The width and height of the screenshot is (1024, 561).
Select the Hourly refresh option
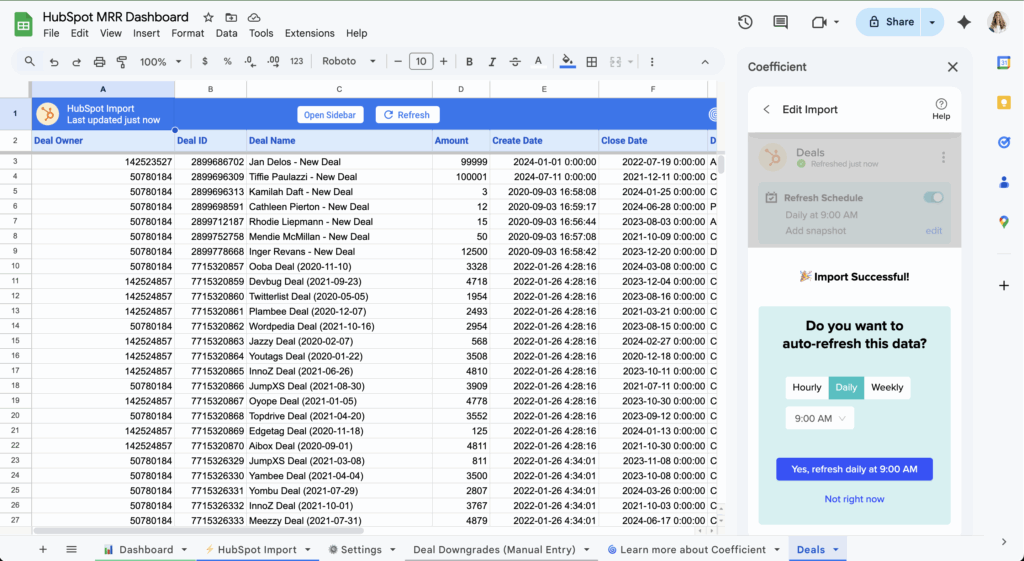click(807, 387)
